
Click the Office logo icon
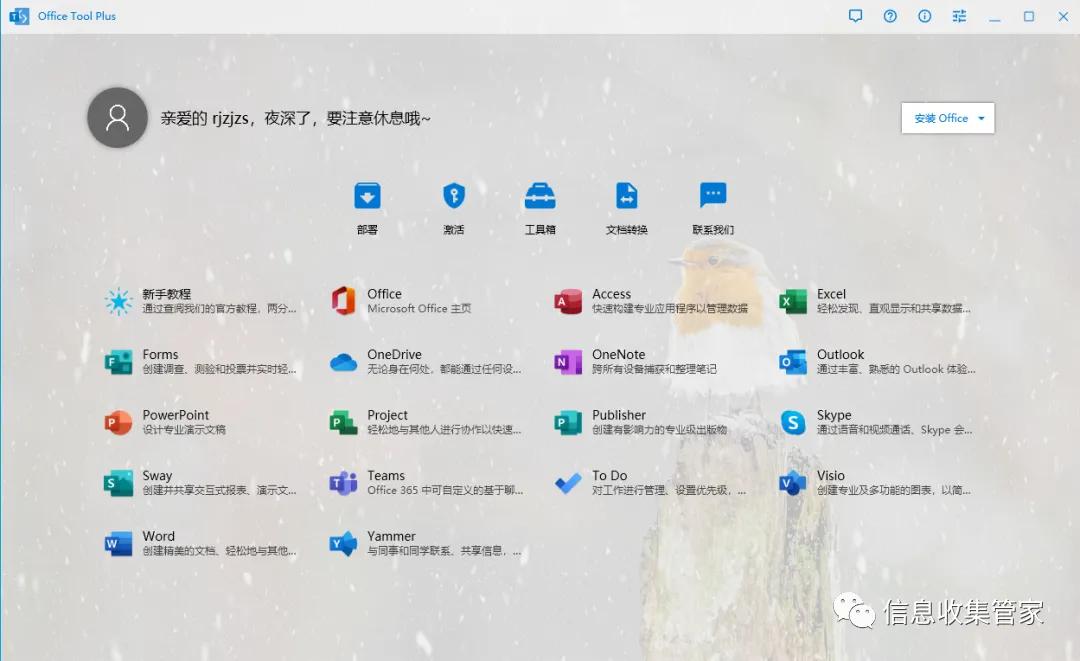[343, 301]
